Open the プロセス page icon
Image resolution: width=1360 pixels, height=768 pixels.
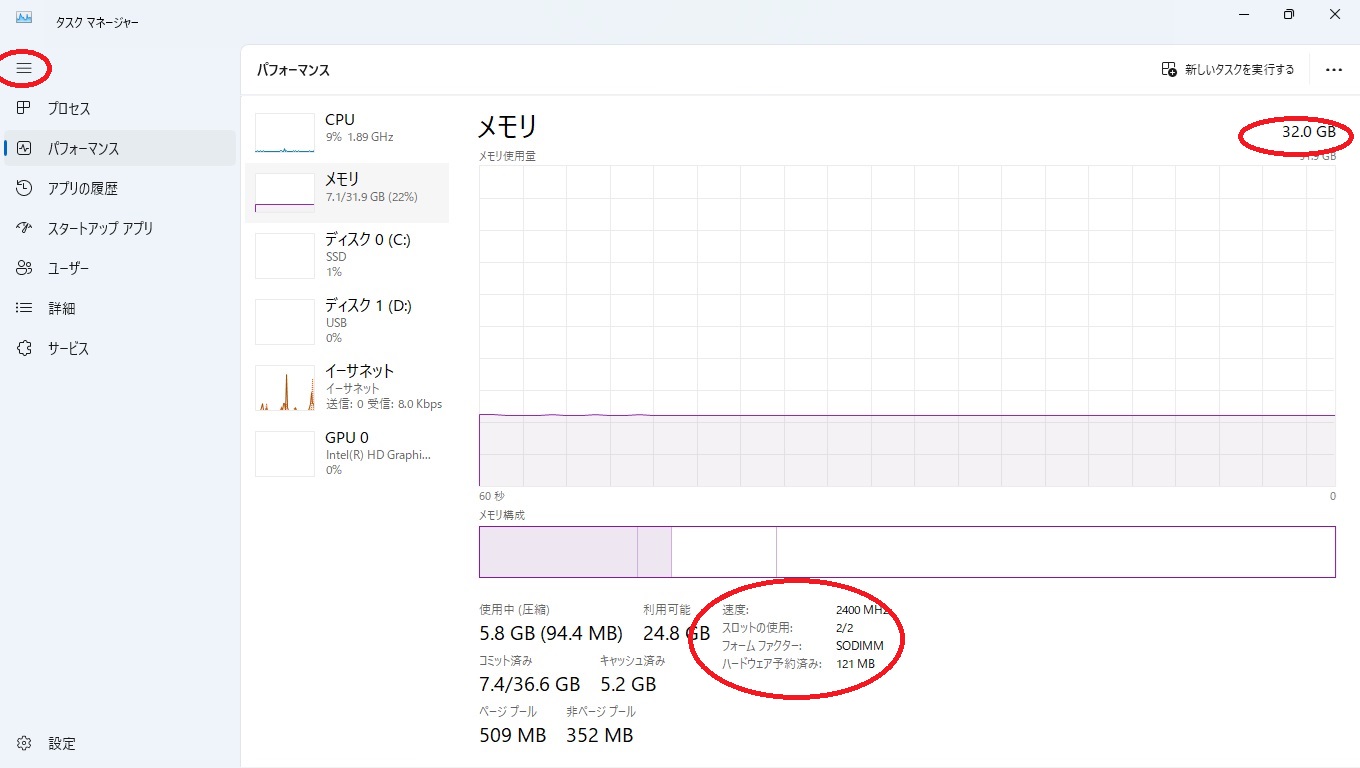[25, 108]
